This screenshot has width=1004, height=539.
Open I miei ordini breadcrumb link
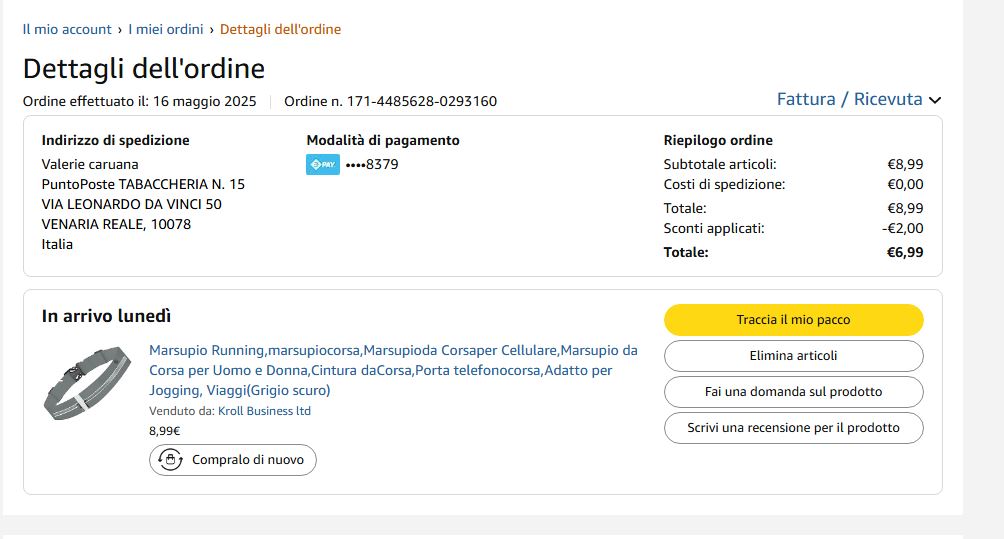coord(165,29)
